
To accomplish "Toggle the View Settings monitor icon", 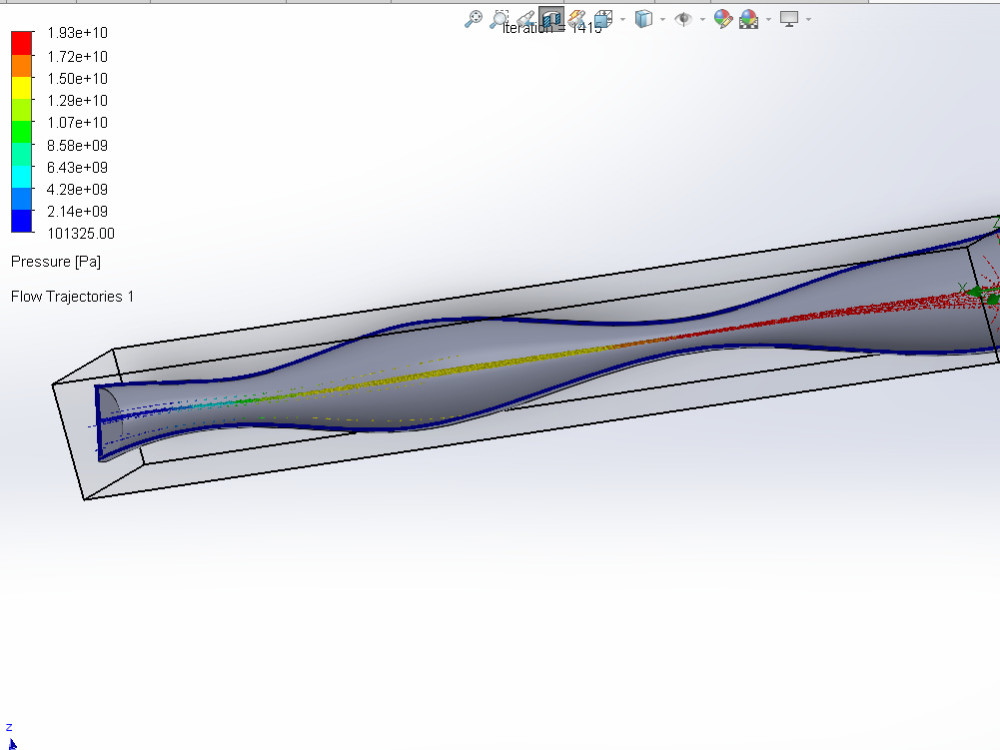I will tap(788, 18).
